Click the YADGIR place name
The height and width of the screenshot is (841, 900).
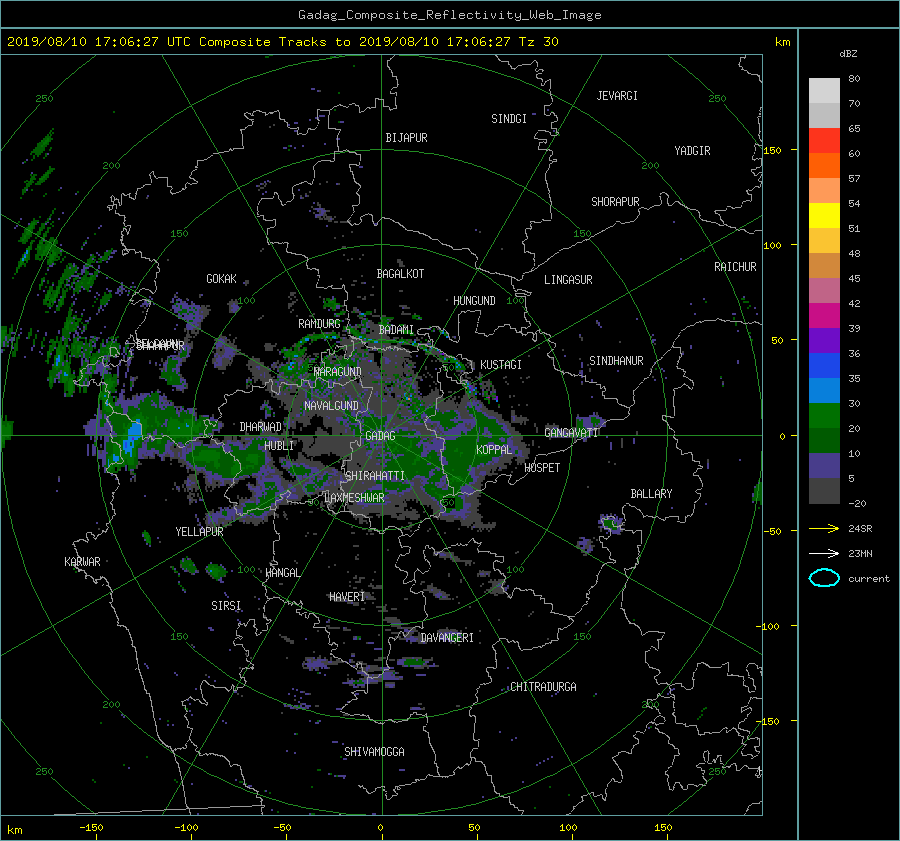coord(692,151)
